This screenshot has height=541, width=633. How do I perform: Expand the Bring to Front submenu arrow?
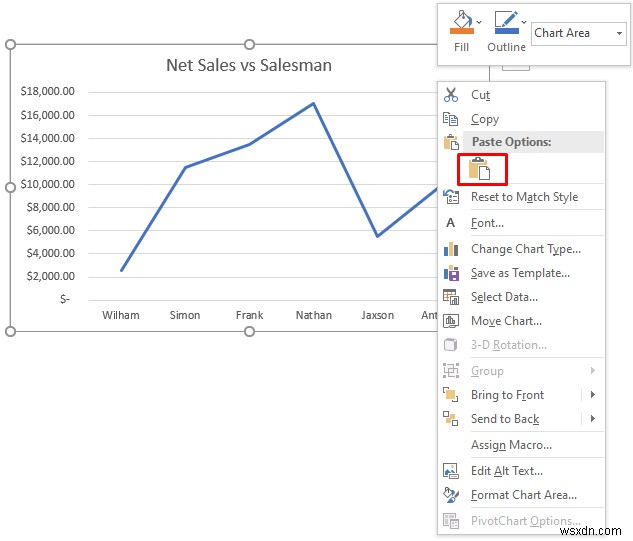click(593, 395)
